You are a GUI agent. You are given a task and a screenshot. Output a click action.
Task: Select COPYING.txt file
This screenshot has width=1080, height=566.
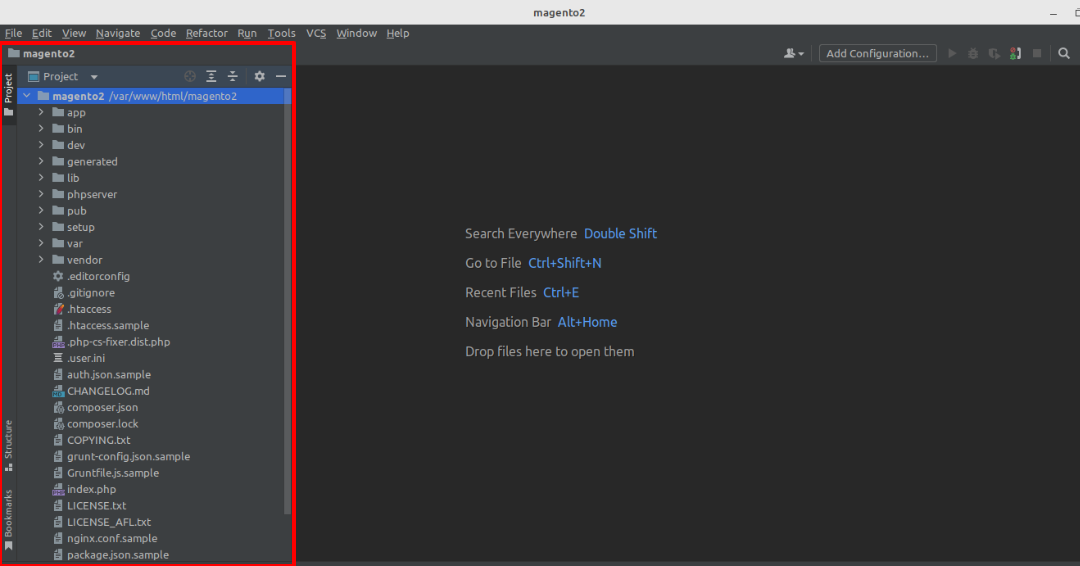tap(98, 441)
